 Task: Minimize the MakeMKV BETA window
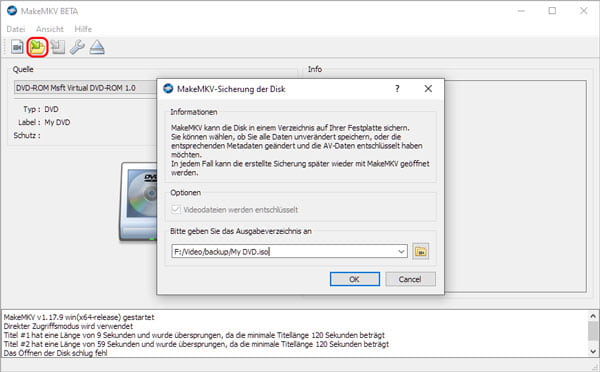tap(521, 11)
